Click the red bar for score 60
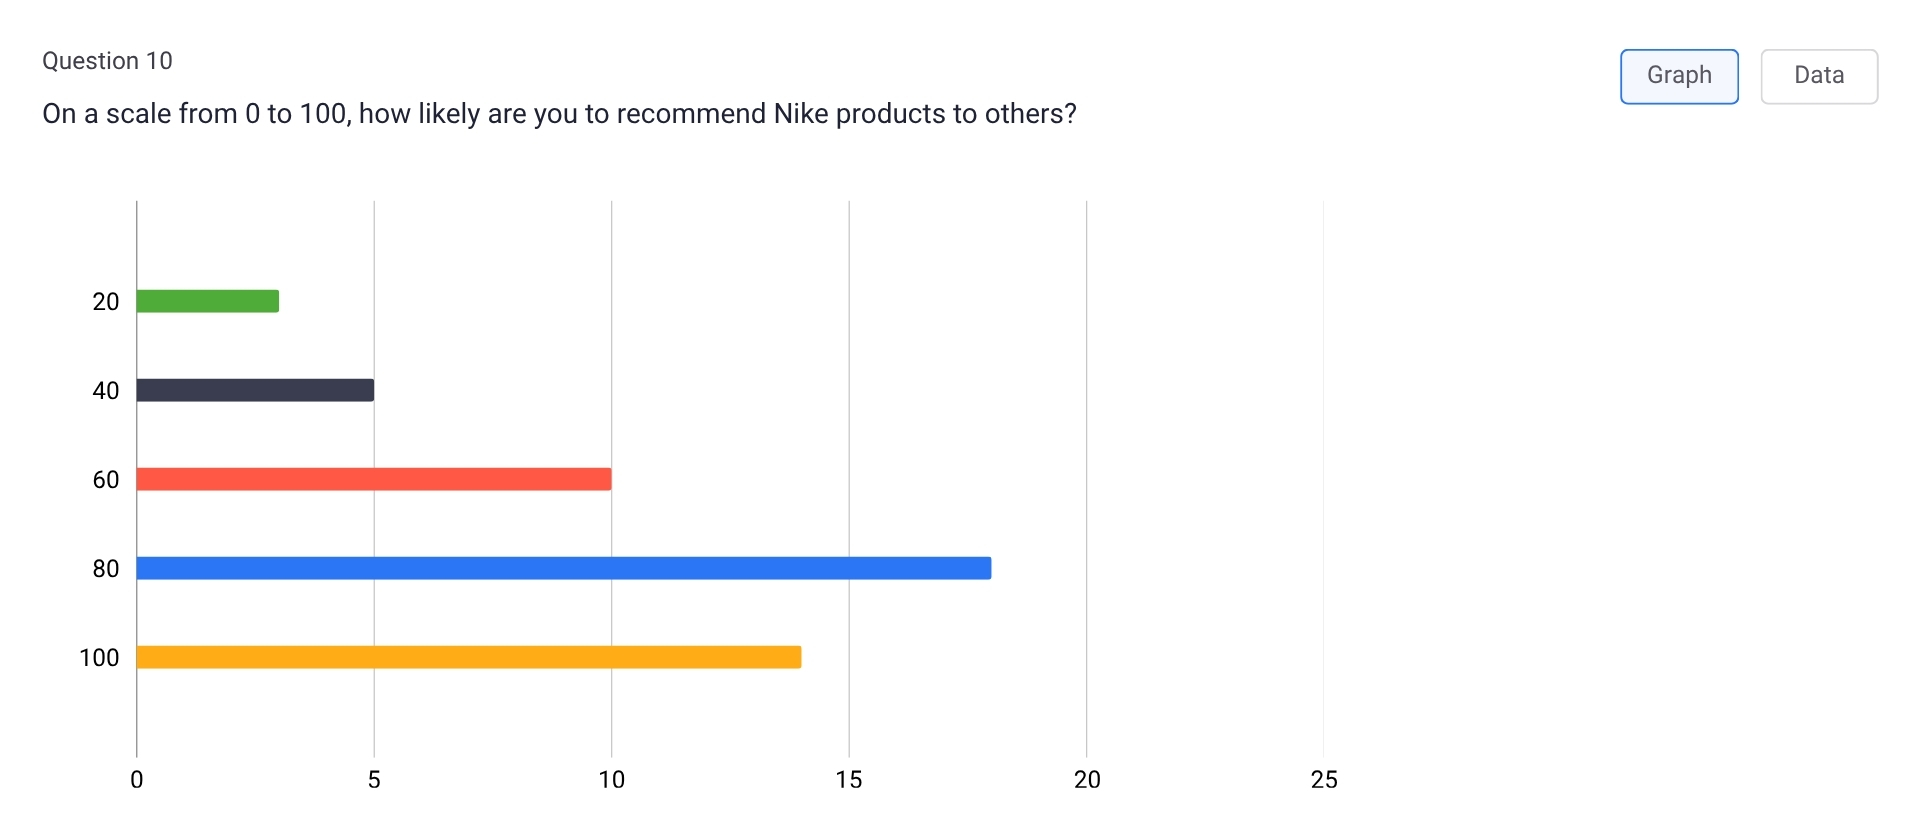This screenshot has width=1920, height=834. [373, 479]
